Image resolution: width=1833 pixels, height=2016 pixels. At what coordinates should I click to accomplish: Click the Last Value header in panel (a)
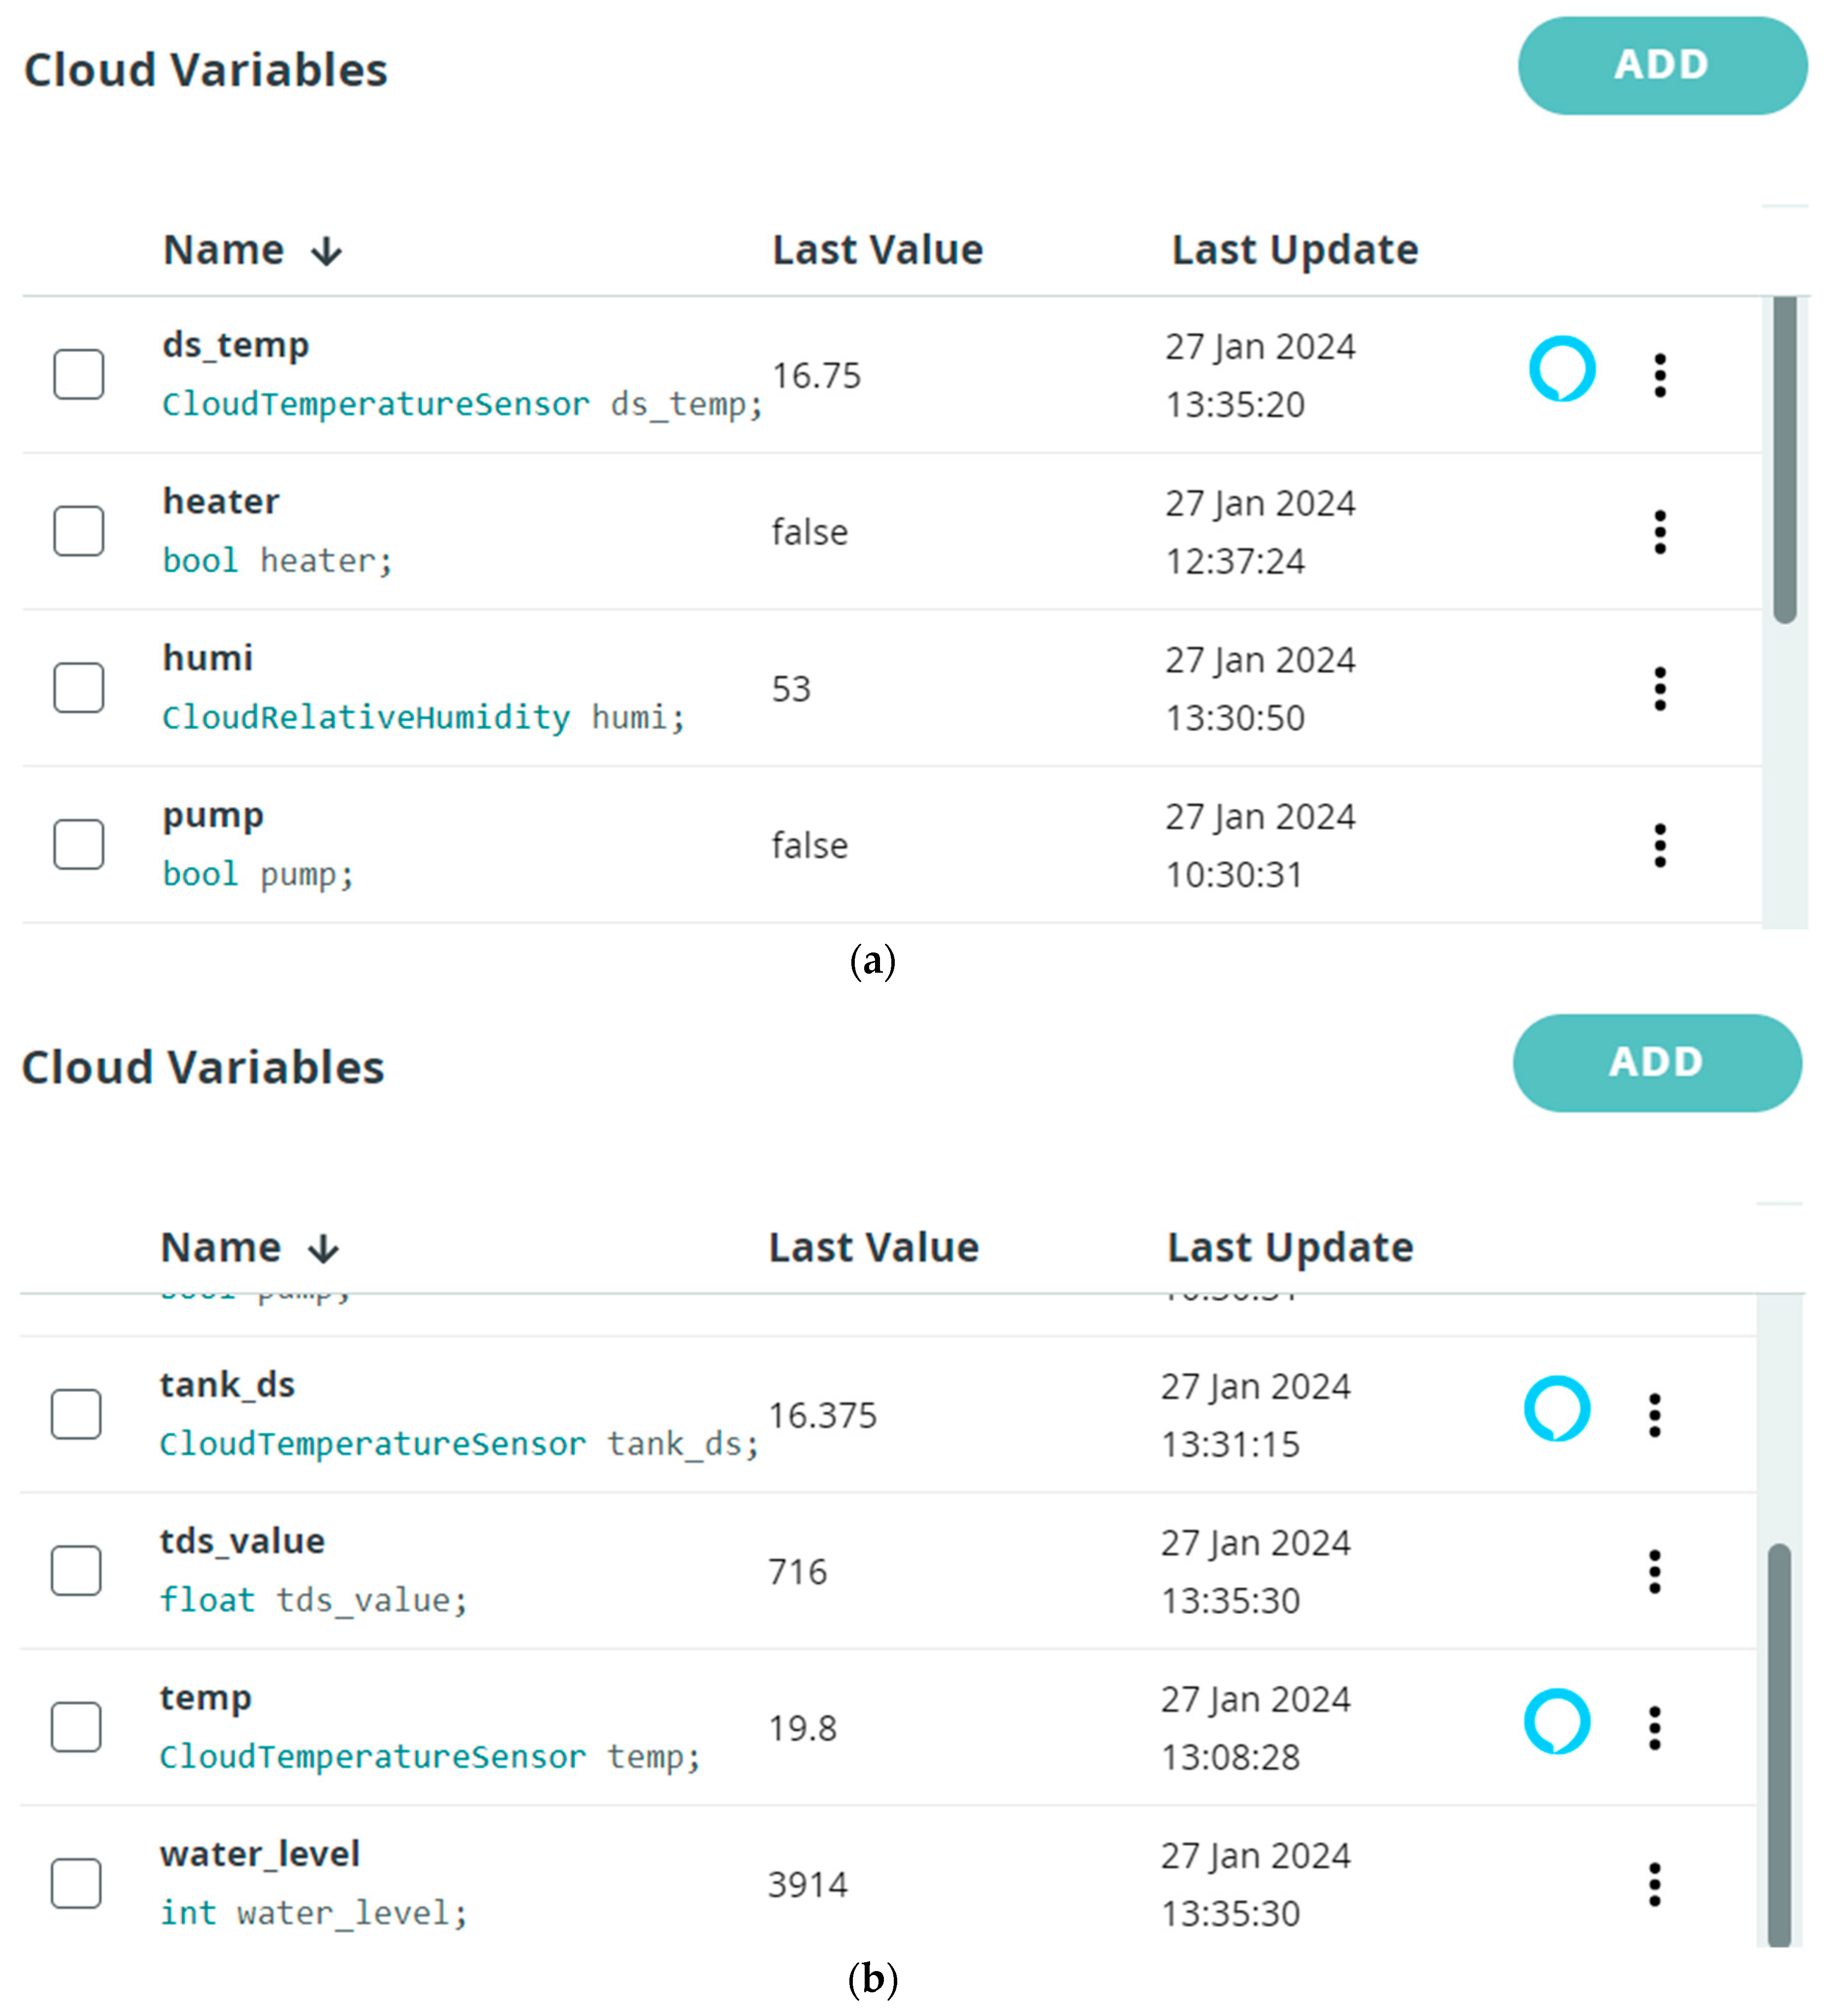[x=877, y=250]
